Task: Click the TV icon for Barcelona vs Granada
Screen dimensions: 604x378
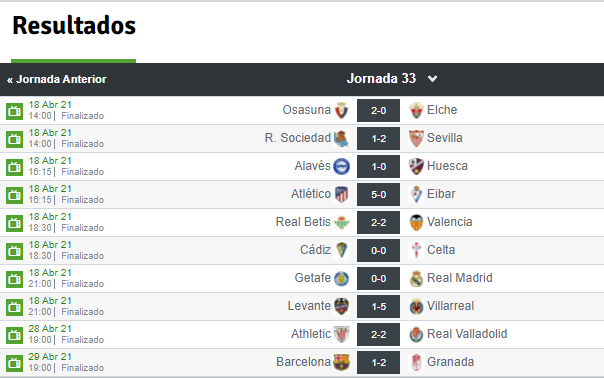Action: (x=15, y=364)
